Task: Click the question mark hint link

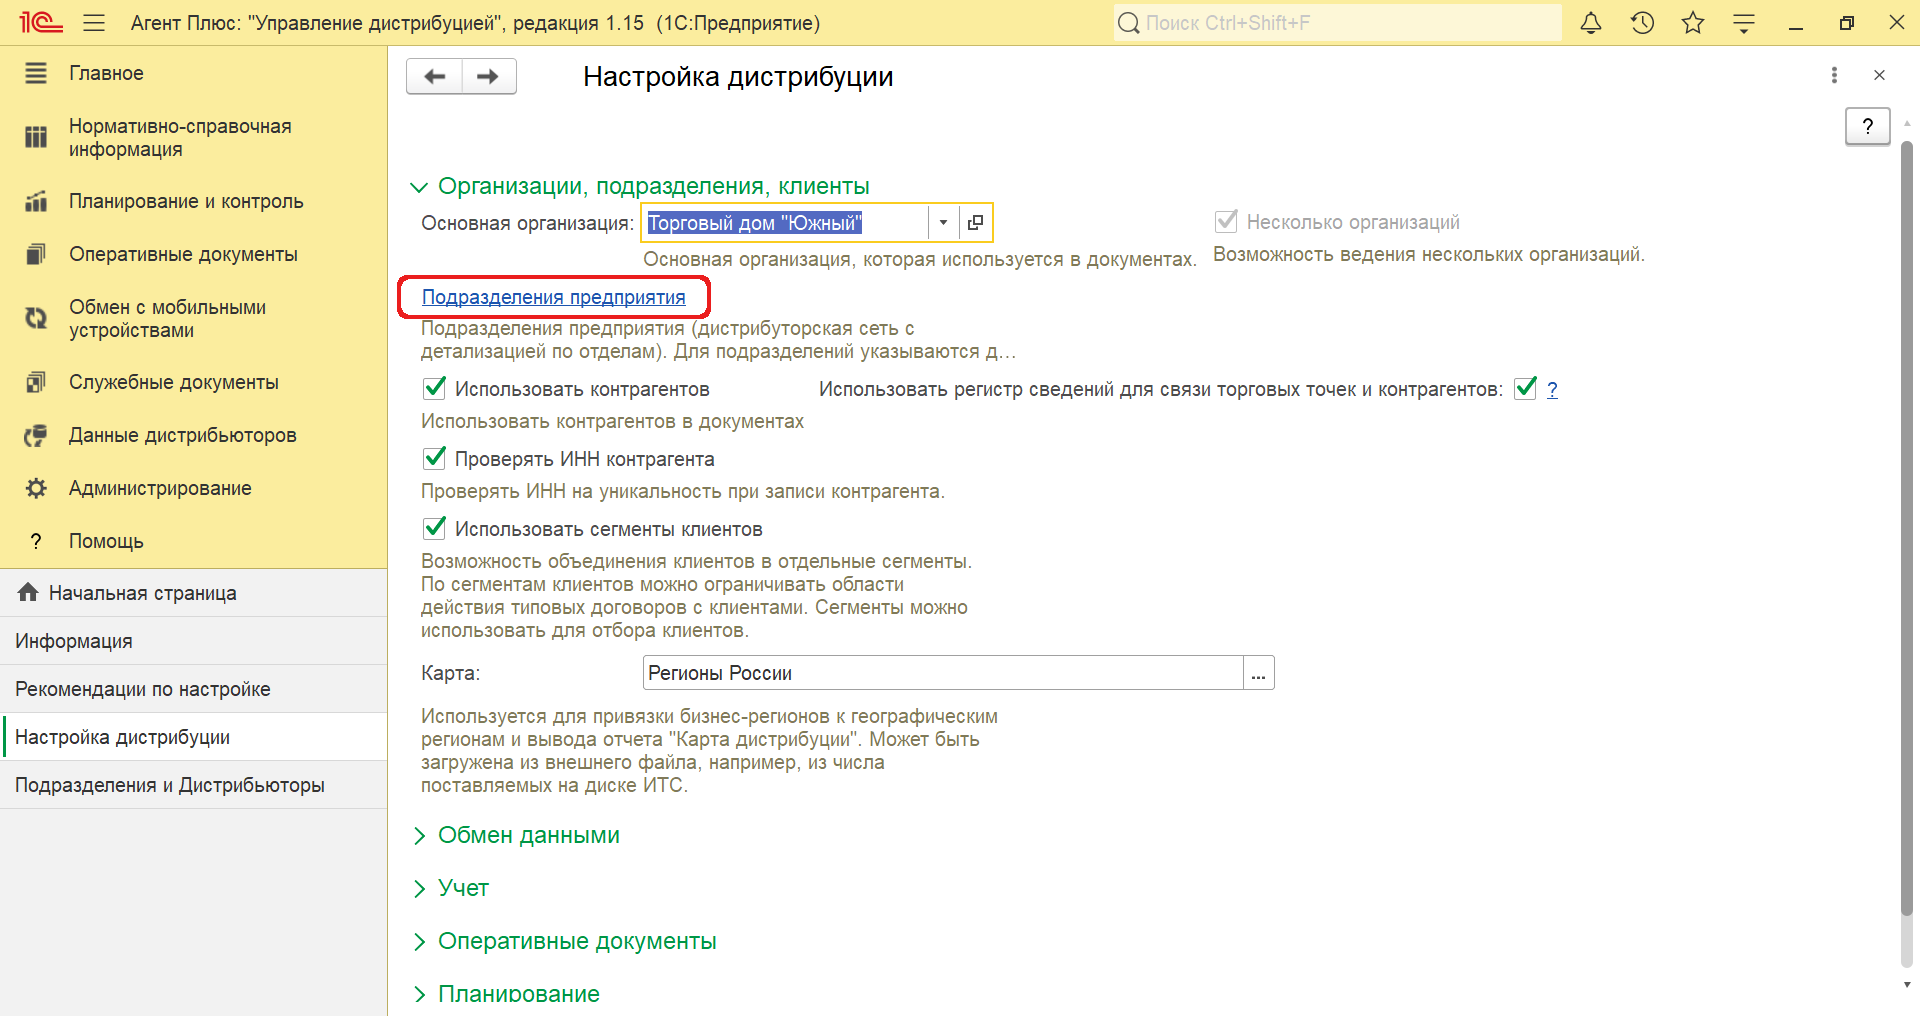Action: [x=1552, y=389]
